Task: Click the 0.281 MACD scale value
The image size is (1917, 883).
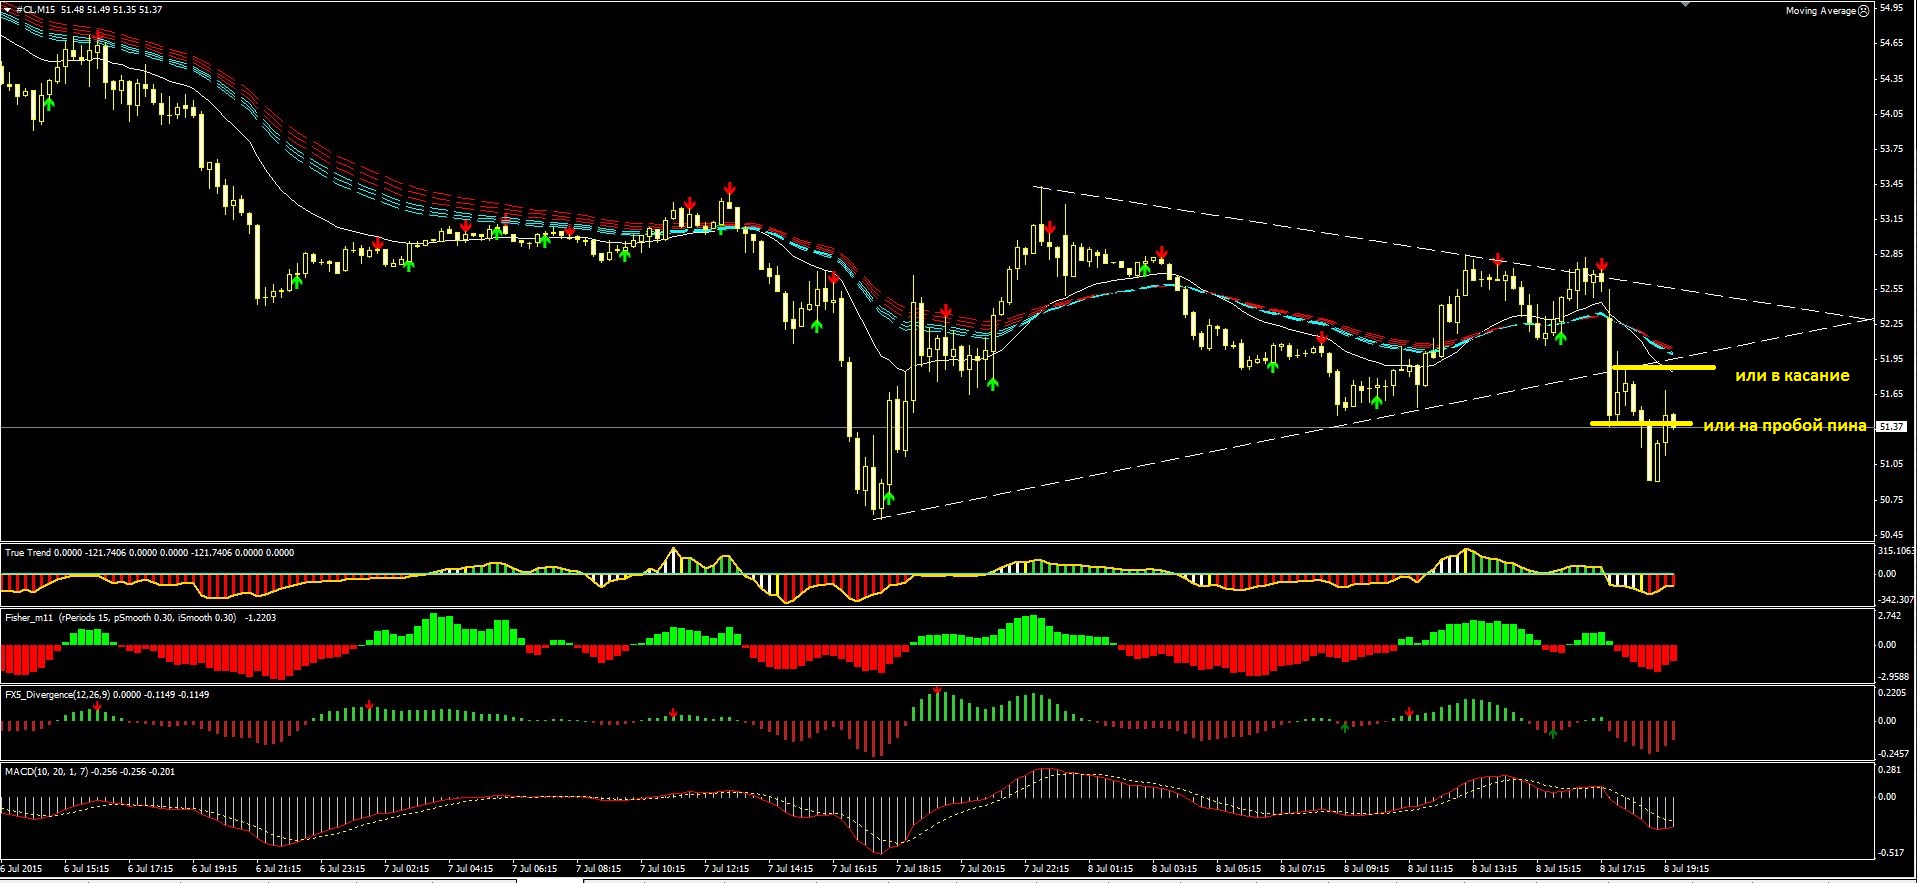Action: 1889,770
